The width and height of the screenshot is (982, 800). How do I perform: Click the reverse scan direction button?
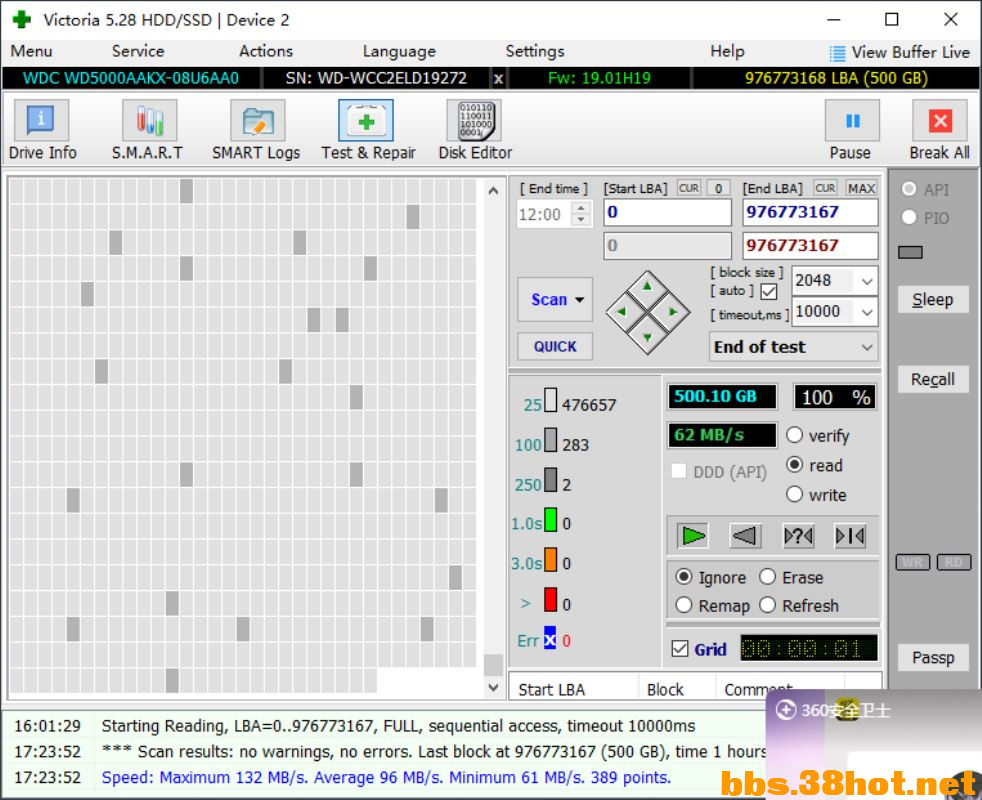coord(745,536)
